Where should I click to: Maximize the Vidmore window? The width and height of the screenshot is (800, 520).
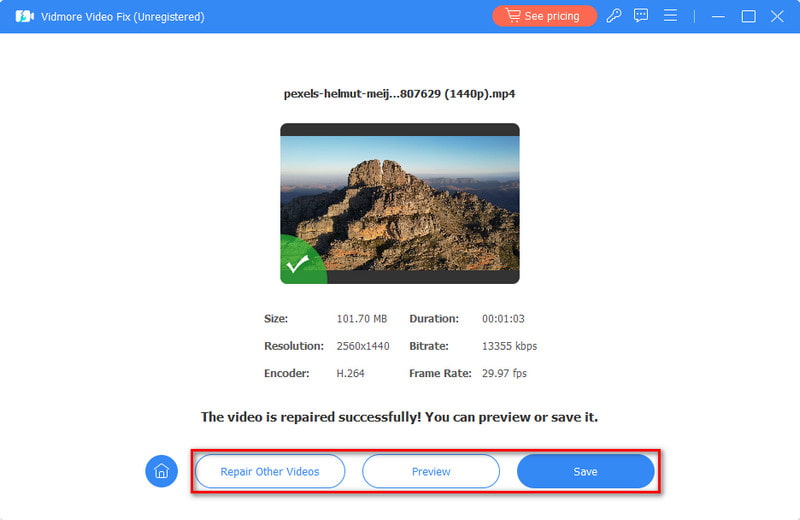click(x=748, y=16)
